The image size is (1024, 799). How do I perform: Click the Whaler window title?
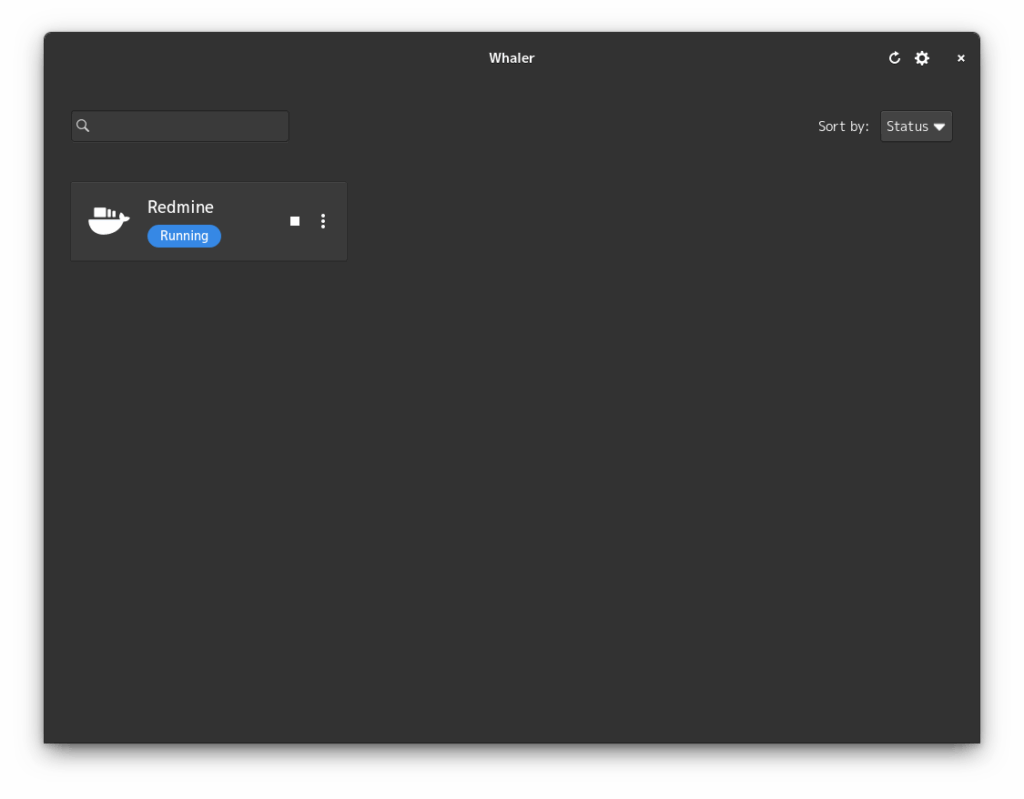pos(511,58)
